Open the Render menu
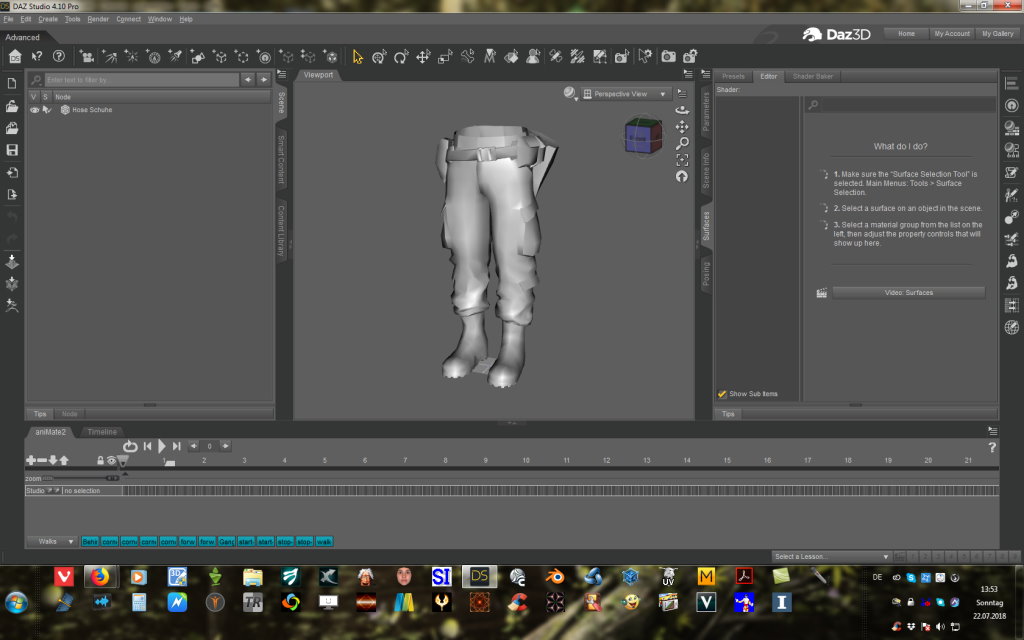Image resolution: width=1024 pixels, height=640 pixels. coord(98,19)
